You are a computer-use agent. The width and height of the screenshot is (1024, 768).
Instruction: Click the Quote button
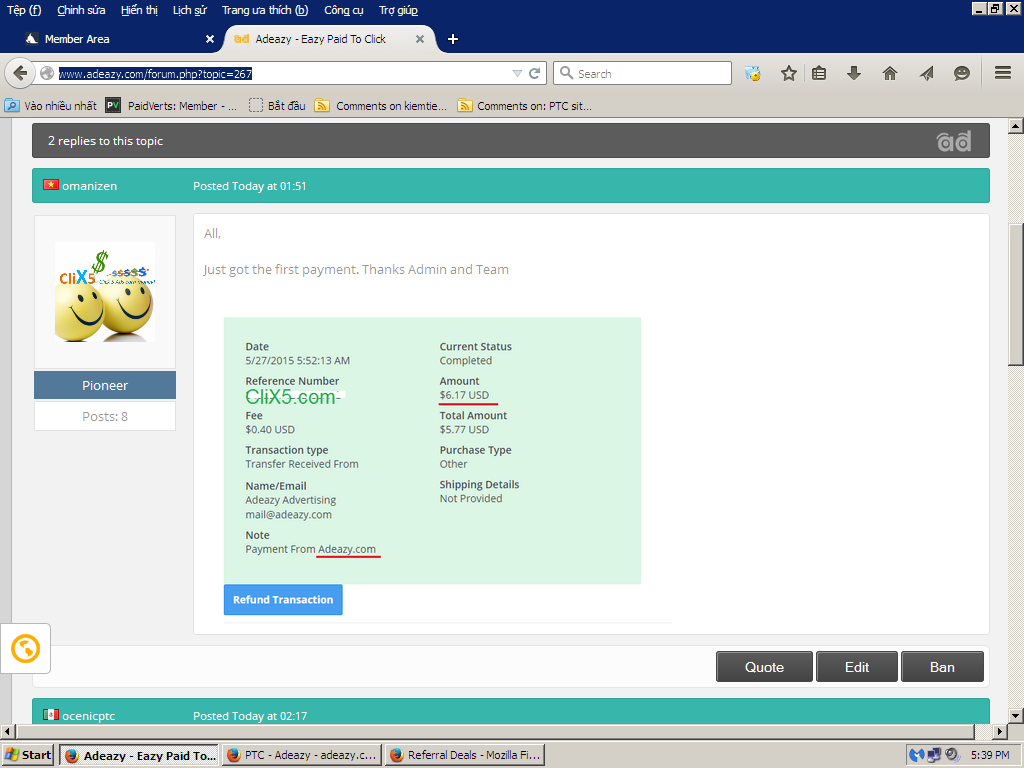pos(764,667)
